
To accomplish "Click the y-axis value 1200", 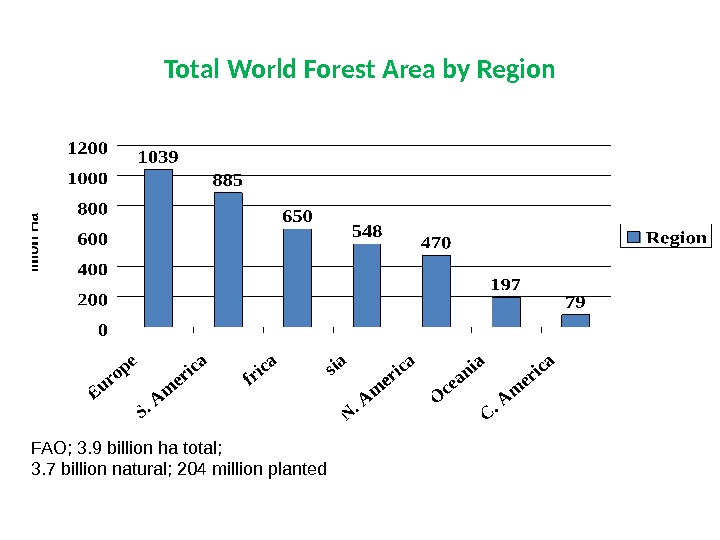I will (x=88, y=148).
